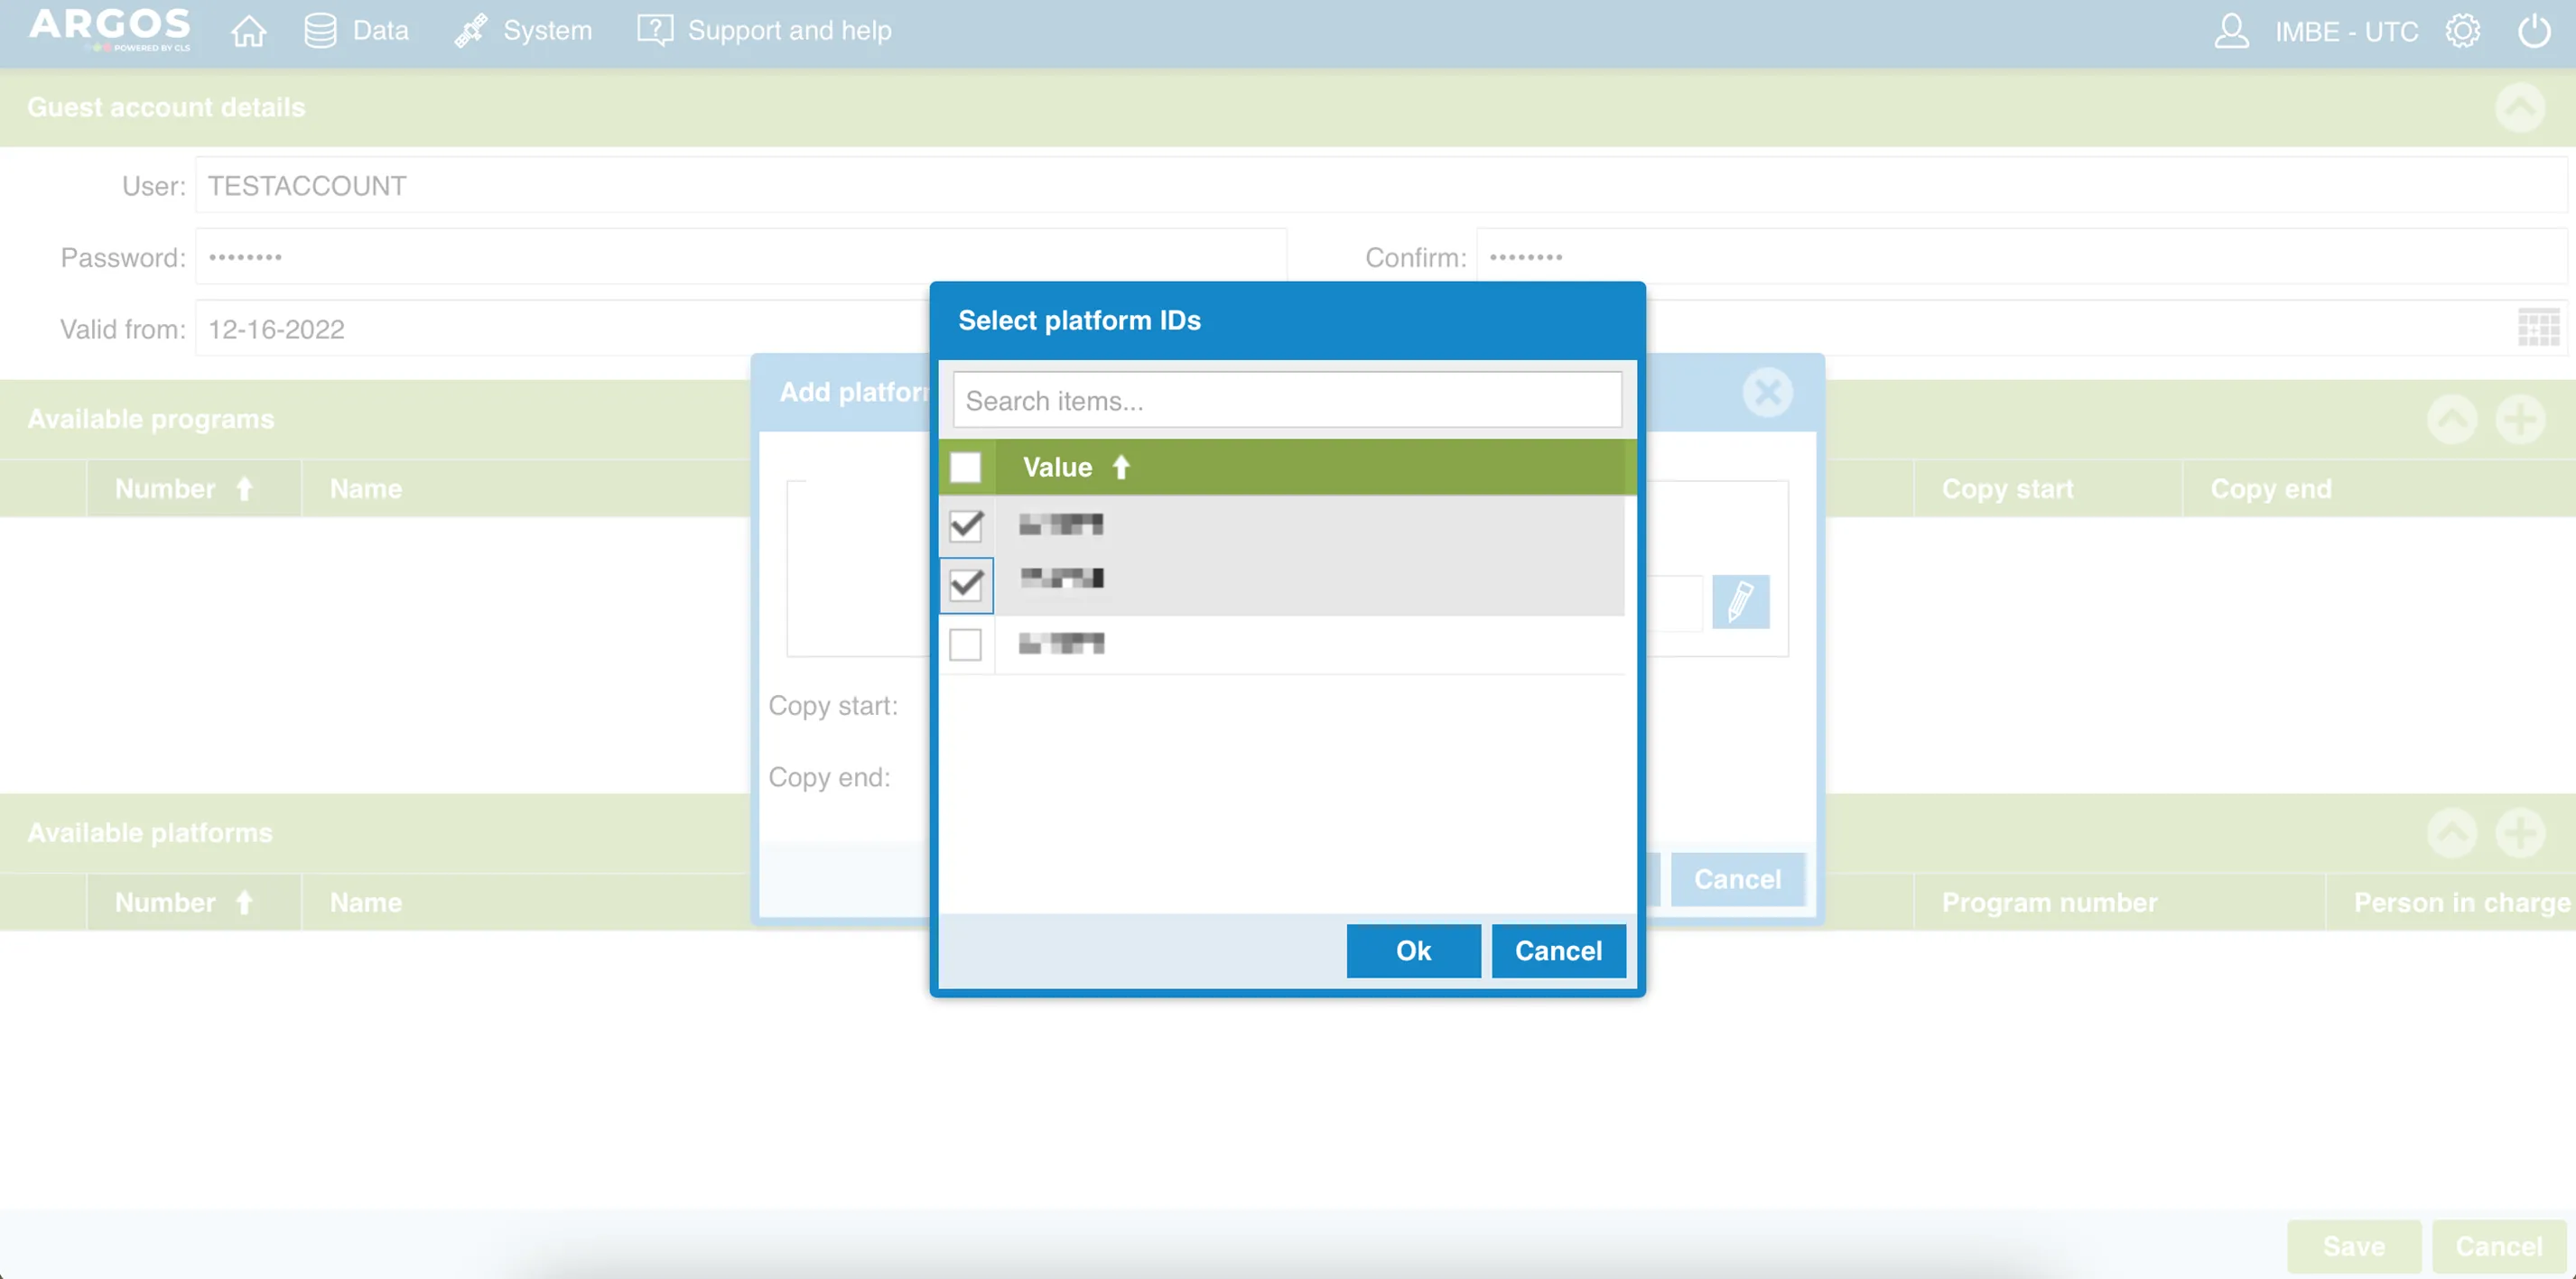Click the power logout icon

coord(2533,31)
